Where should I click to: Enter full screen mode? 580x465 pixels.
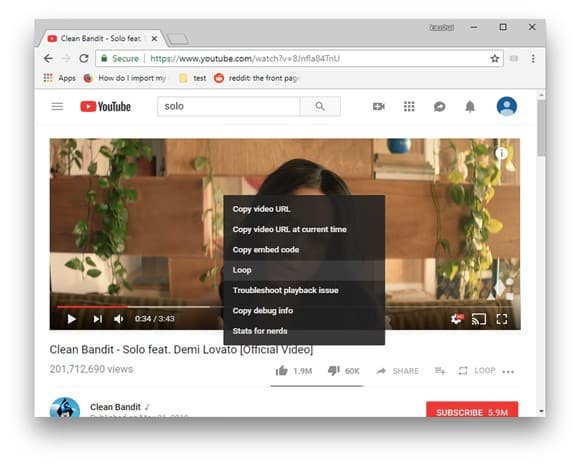[x=502, y=319]
